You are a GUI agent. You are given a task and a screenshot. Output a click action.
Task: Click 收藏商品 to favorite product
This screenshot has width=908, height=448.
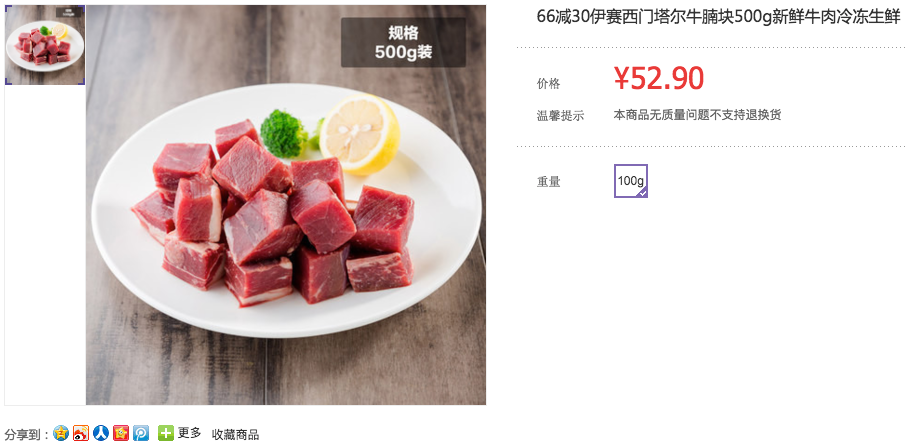pos(235,435)
